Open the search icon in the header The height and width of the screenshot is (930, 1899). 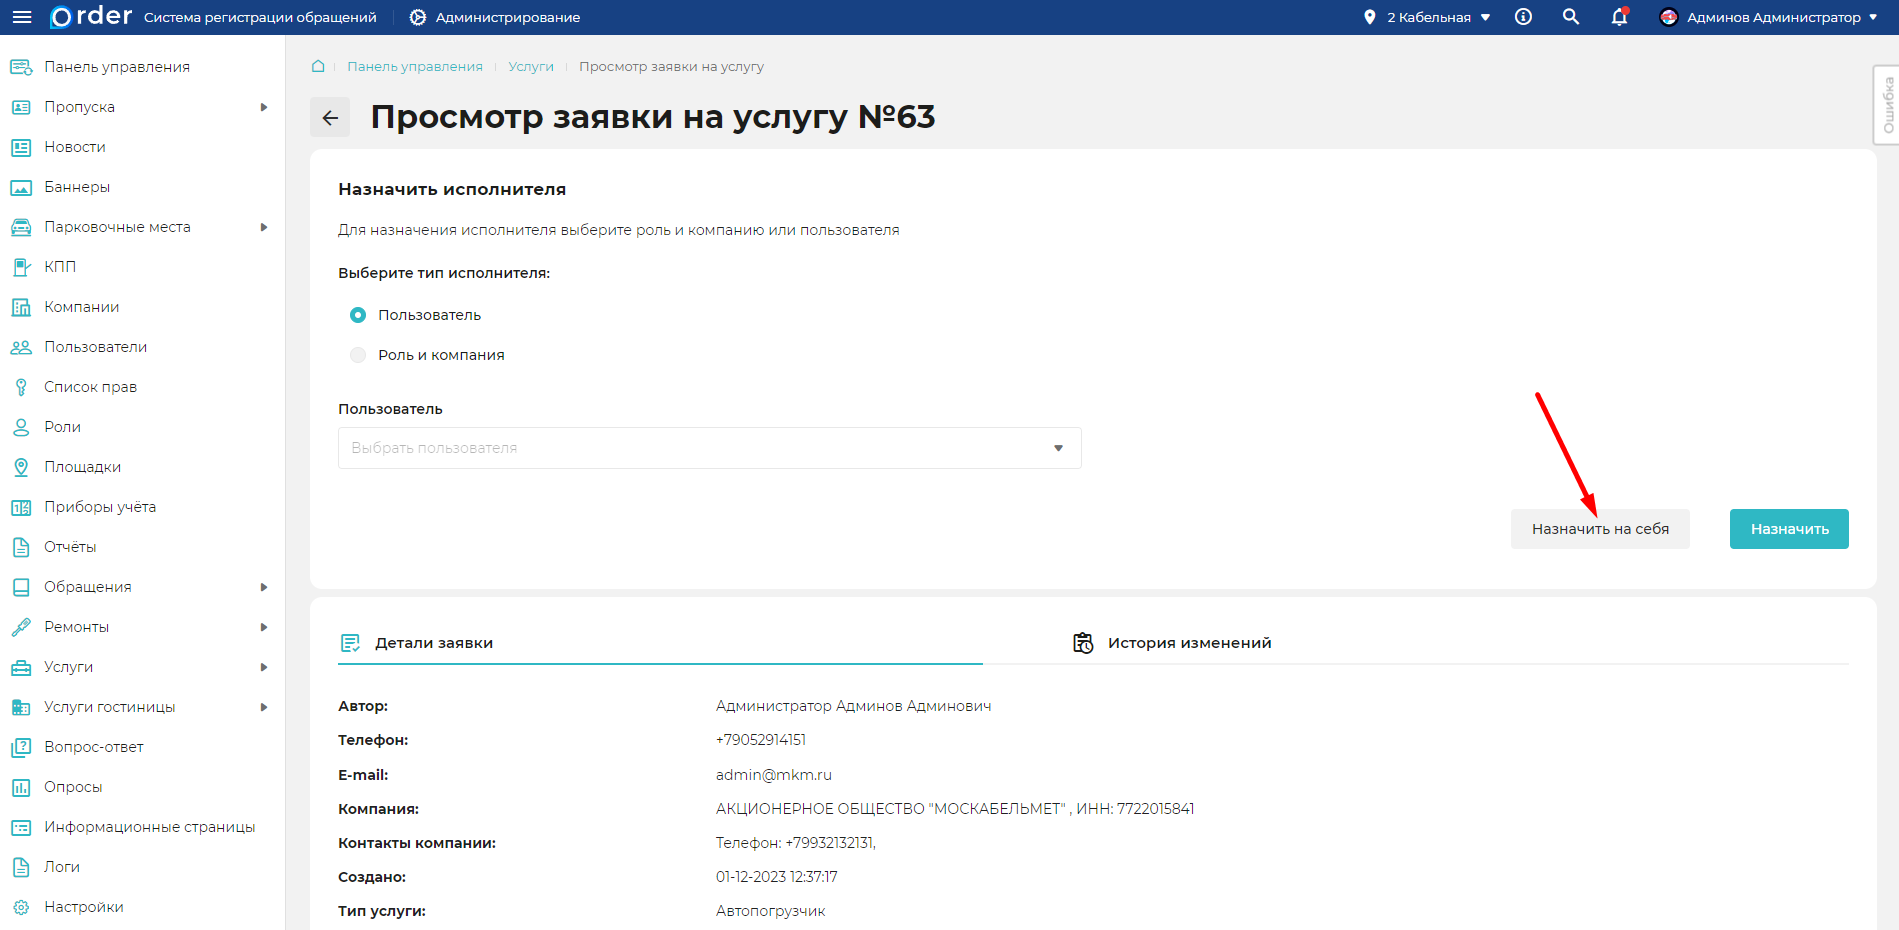(1570, 16)
